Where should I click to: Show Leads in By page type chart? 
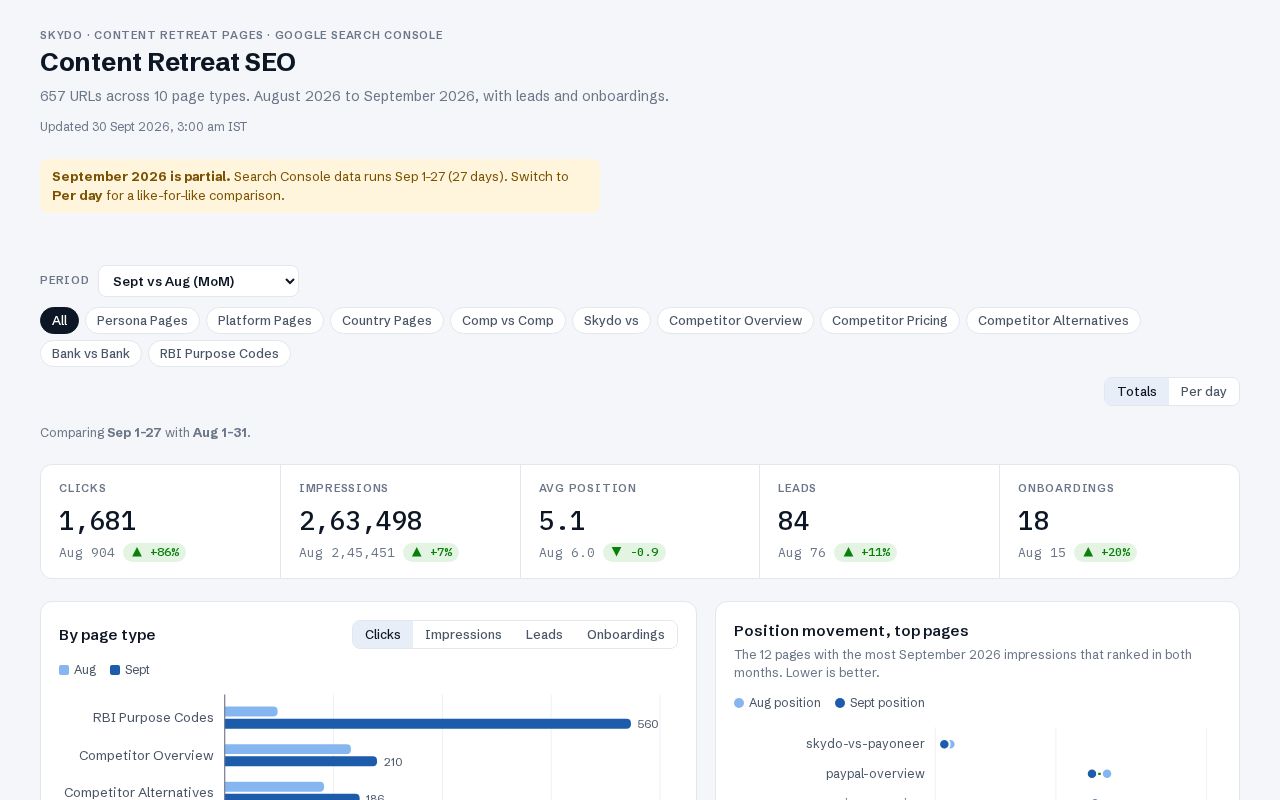click(x=544, y=634)
